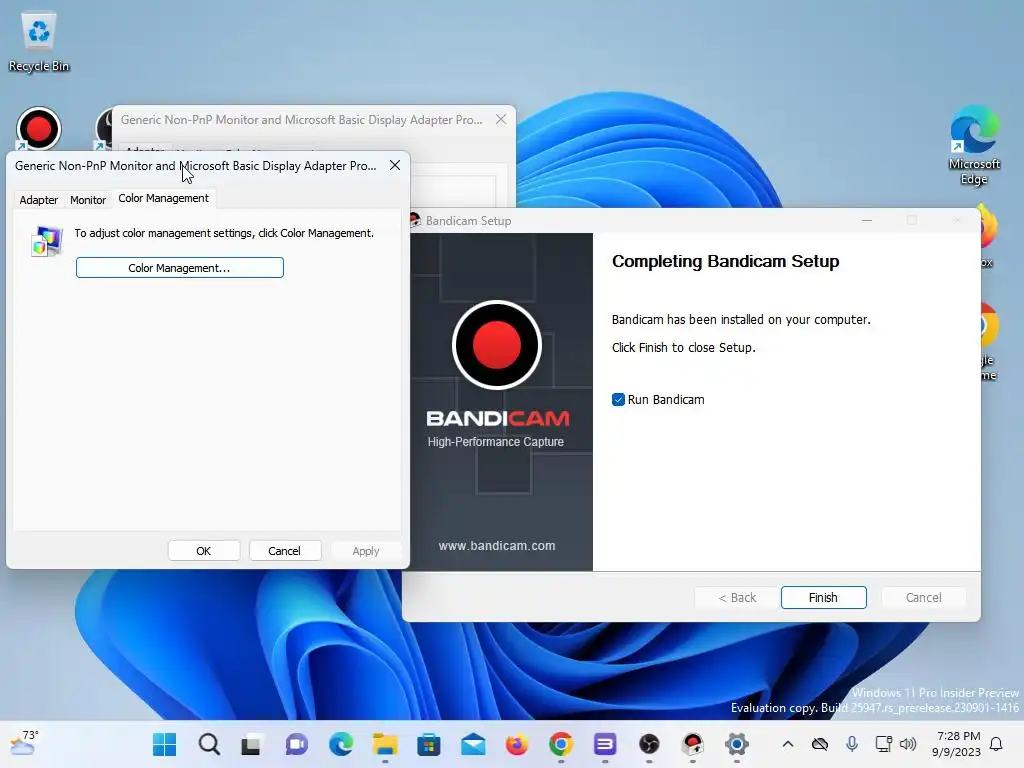This screenshot has height=768, width=1024.
Task: Open the weather widget showing 73°
Action: 24,743
